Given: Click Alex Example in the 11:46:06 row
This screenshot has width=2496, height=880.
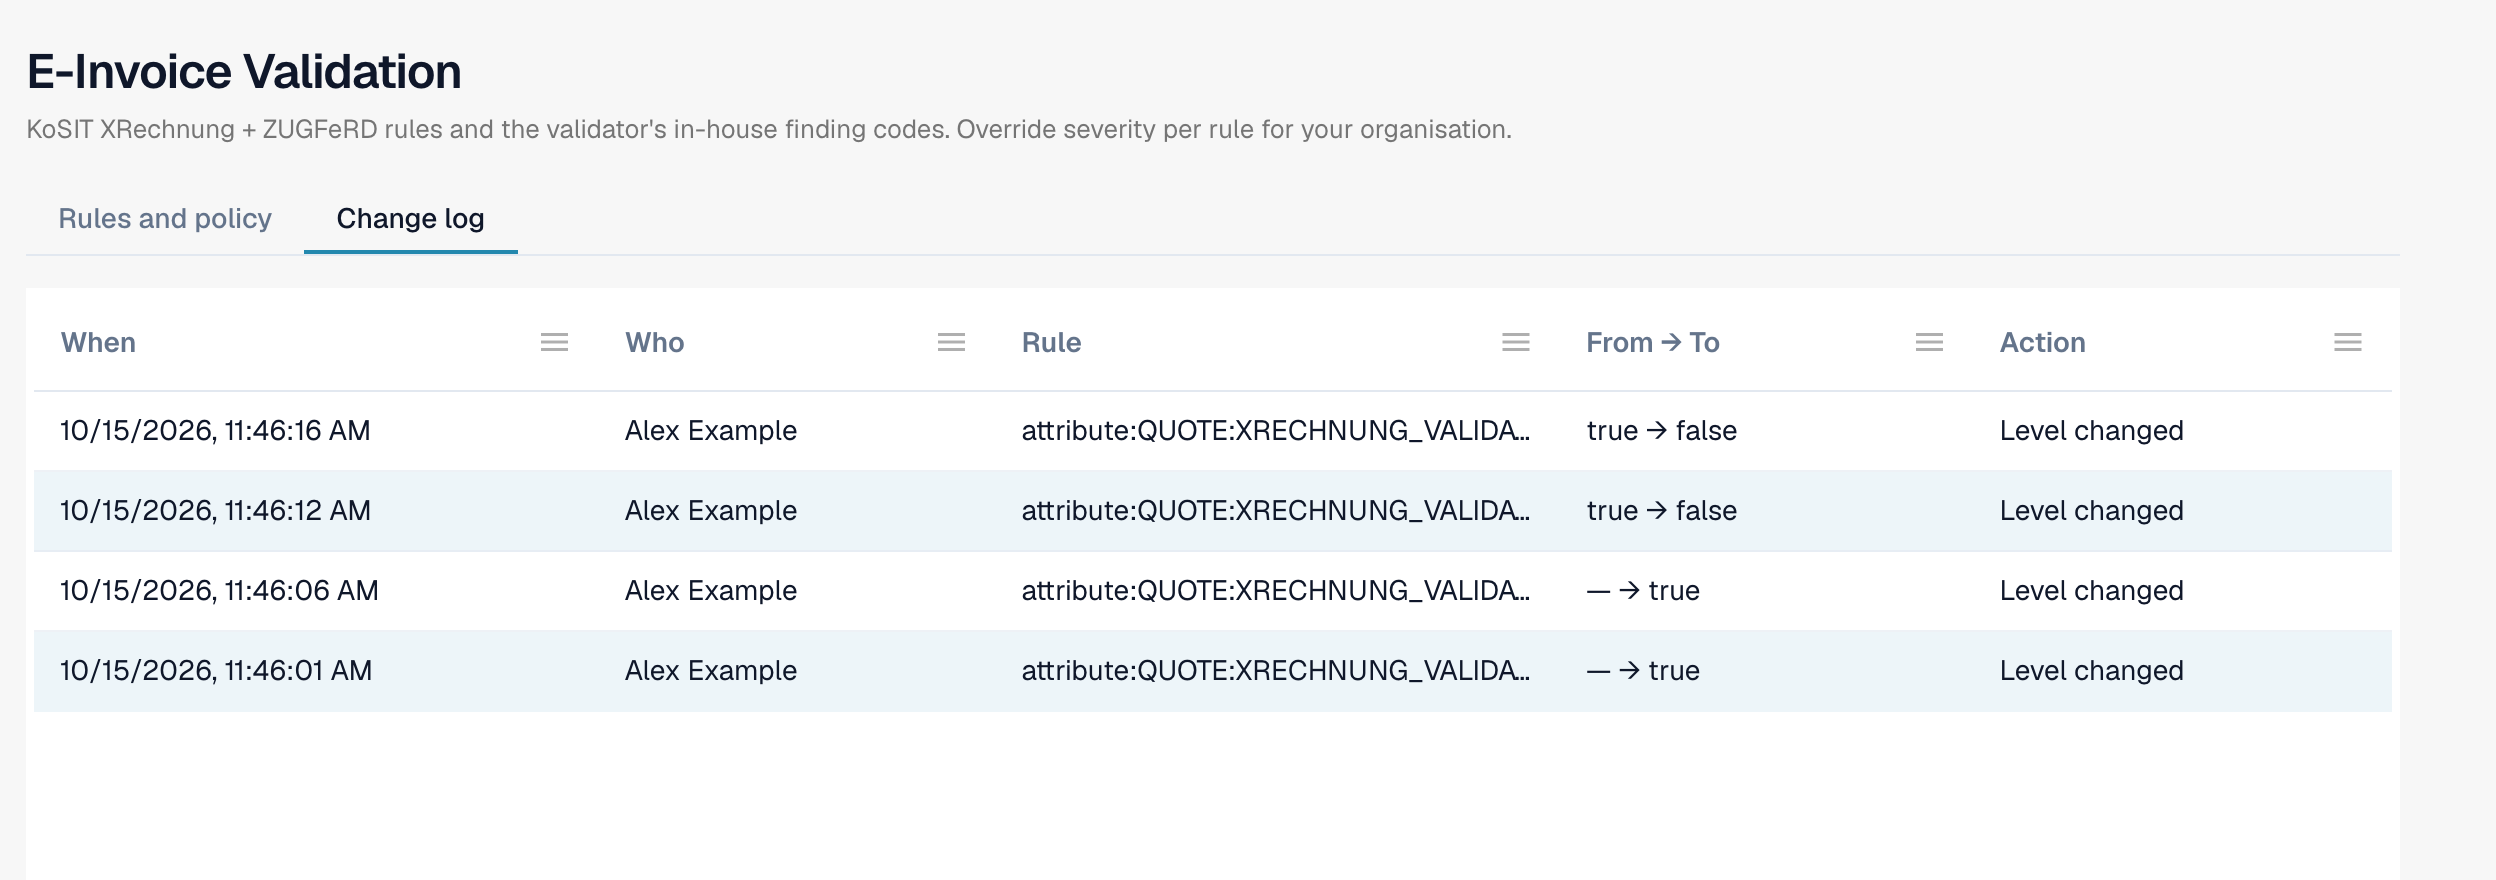Looking at the screenshot, I should pyautogui.click(x=711, y=591).
